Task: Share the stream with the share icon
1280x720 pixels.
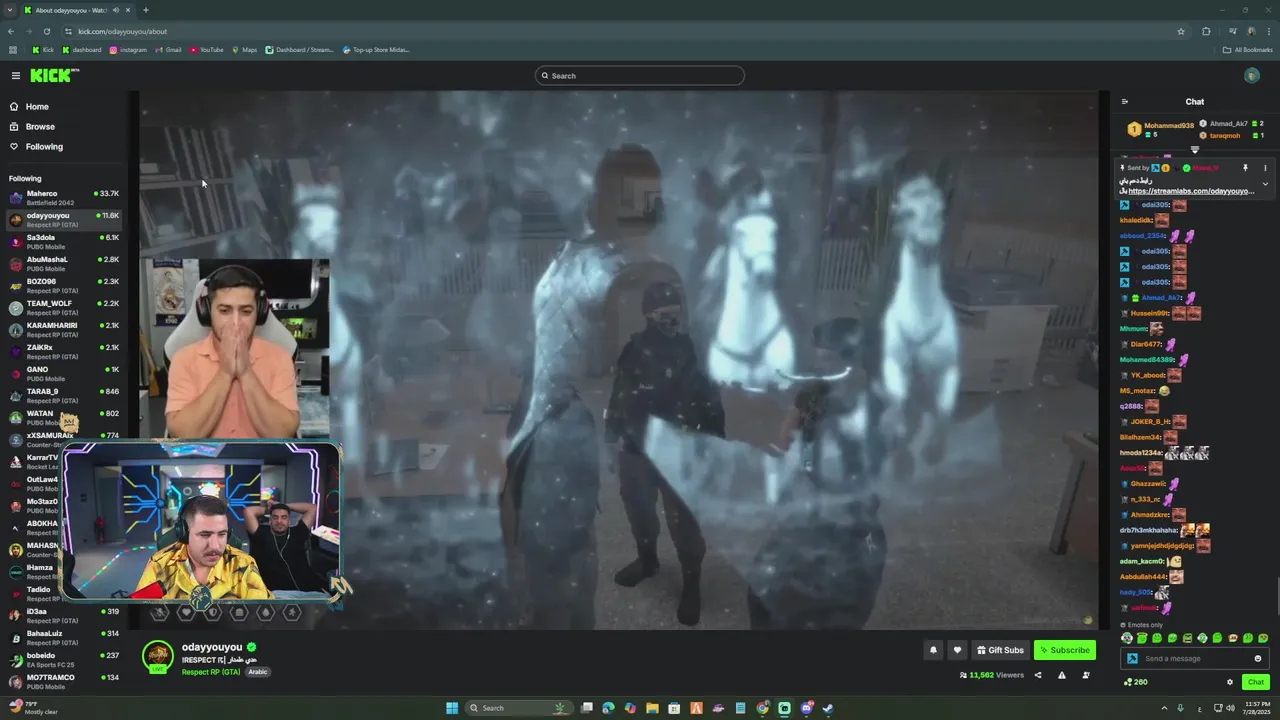Action: (x=1037, y=675)
